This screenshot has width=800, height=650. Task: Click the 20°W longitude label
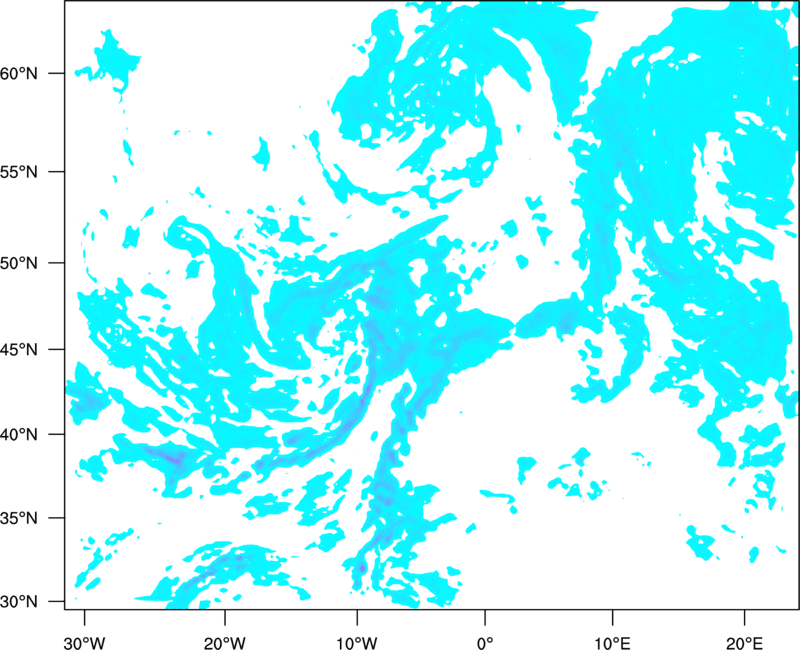coord(225,643)
